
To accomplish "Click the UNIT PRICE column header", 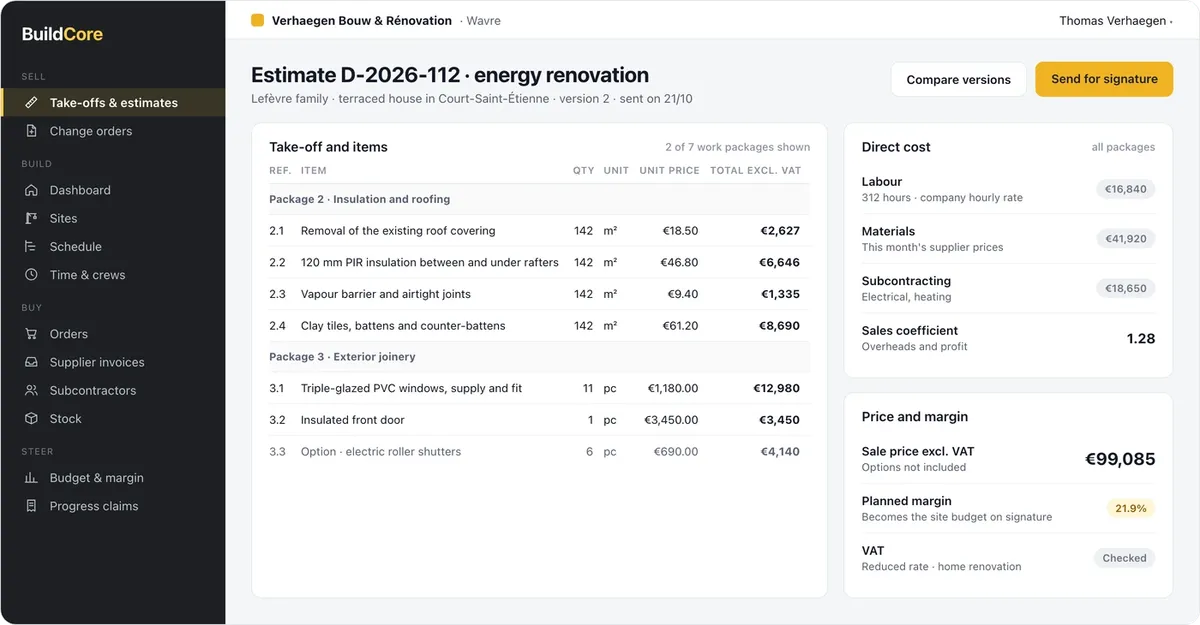I will pos(669,170).
